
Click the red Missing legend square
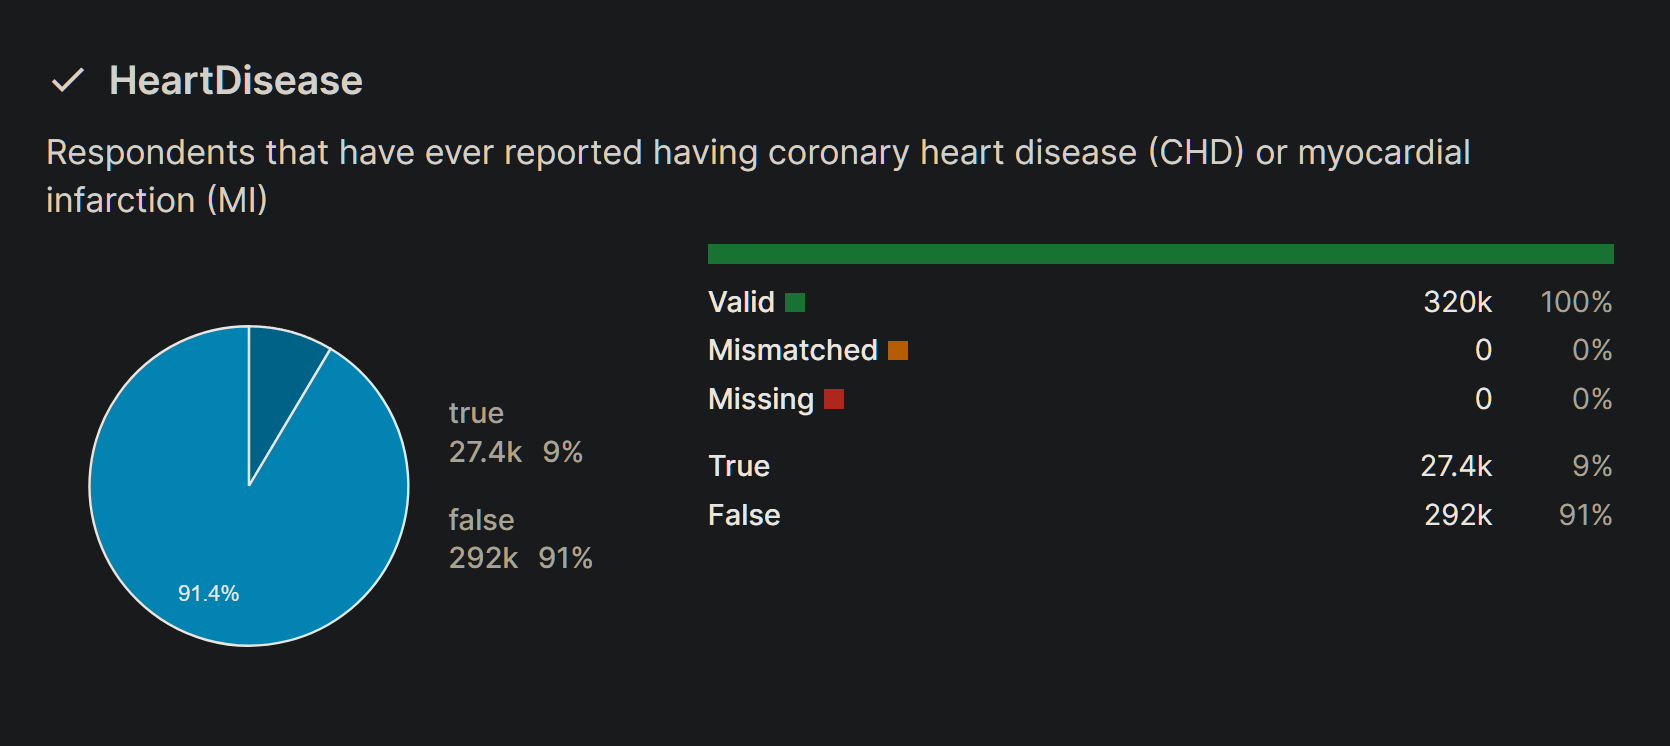click(x=834, y=399)
